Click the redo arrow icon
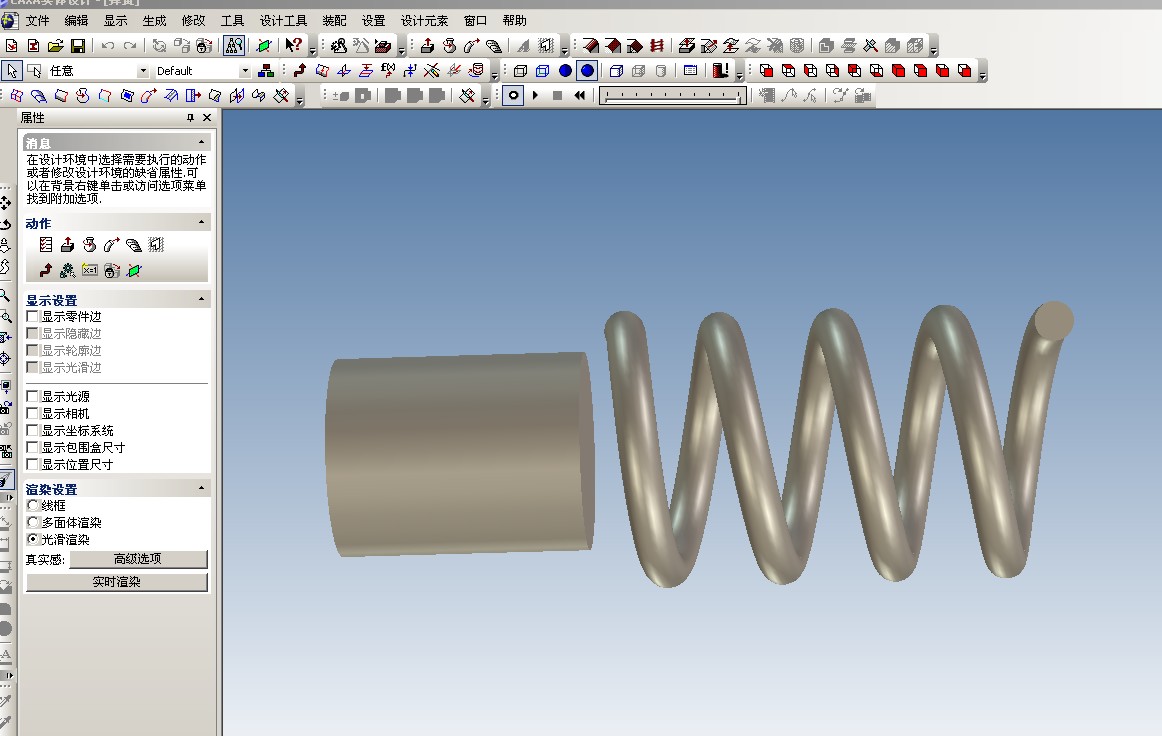1162x736 pixels. click(130, 46)
